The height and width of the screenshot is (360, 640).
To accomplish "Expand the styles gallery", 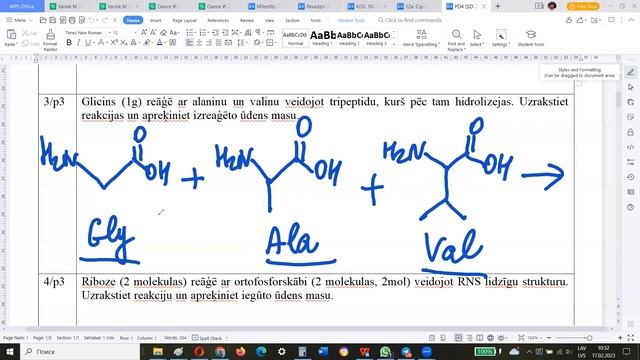I will pyautogui.click(x=394, y=44).
